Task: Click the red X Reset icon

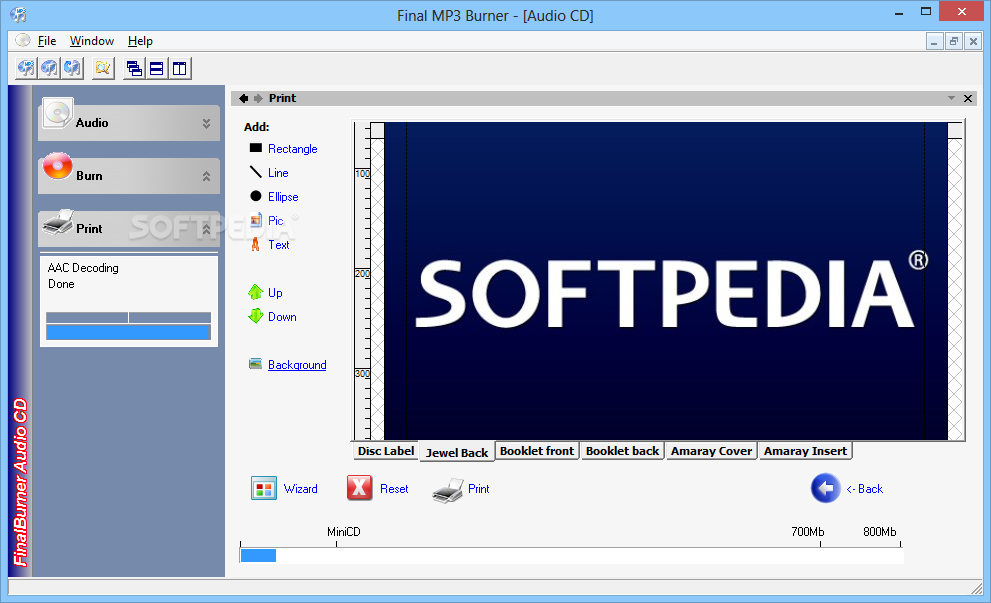Action: click(x=359, y=488)
